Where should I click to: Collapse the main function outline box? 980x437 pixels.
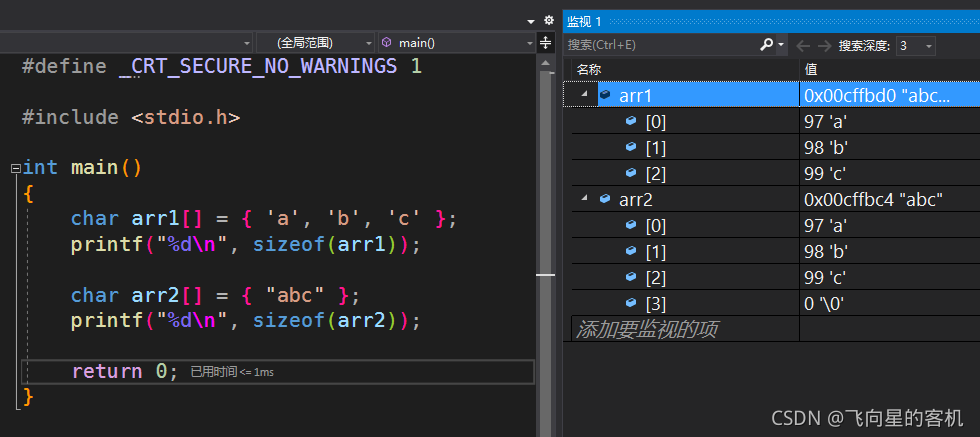click(x=16, y=168)
